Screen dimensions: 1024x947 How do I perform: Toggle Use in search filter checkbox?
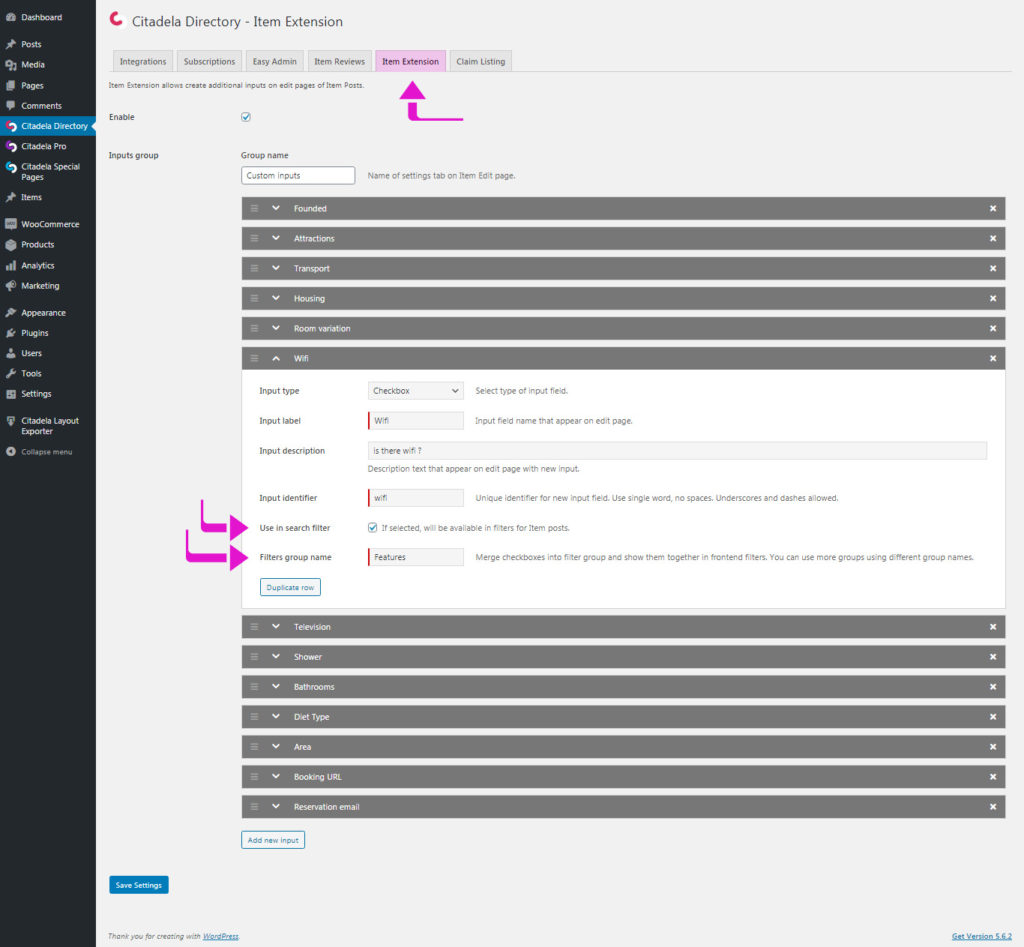point(372,528)
